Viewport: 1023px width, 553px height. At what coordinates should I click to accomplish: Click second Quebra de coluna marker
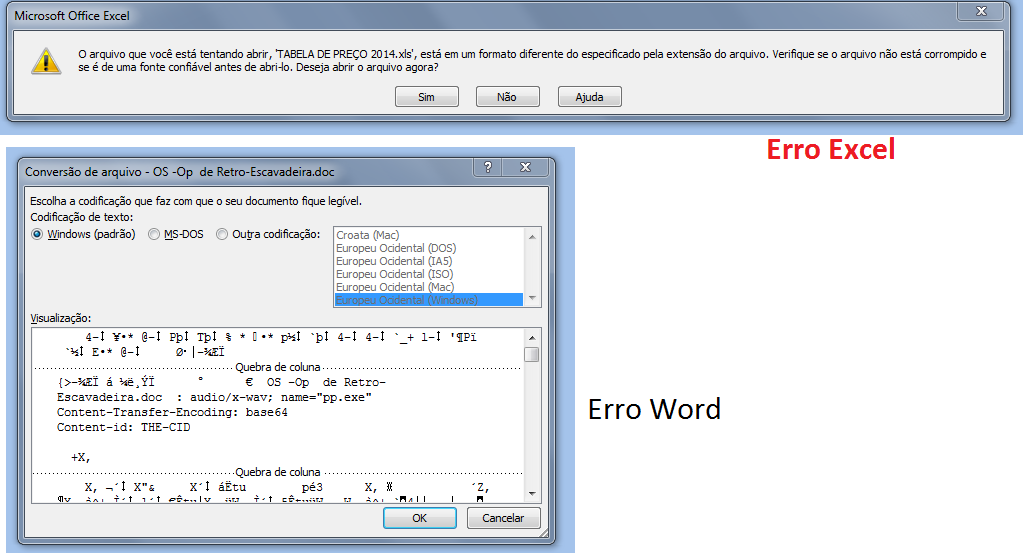[x=278, y=472]
